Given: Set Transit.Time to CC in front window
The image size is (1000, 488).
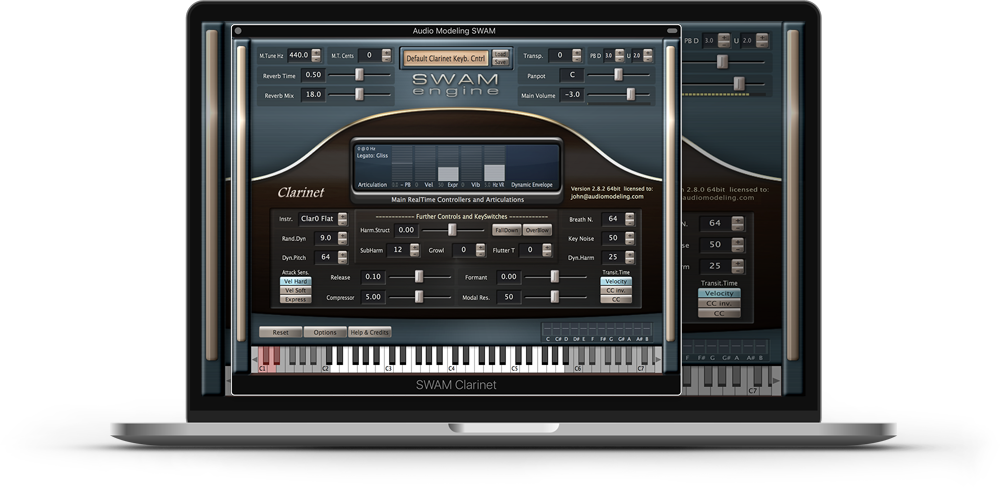Looking at the screenshot, I should tap(615, 299).
